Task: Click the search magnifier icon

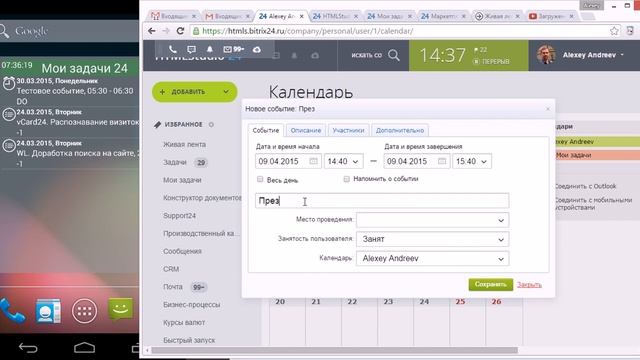Action: (x=394, y=55)
